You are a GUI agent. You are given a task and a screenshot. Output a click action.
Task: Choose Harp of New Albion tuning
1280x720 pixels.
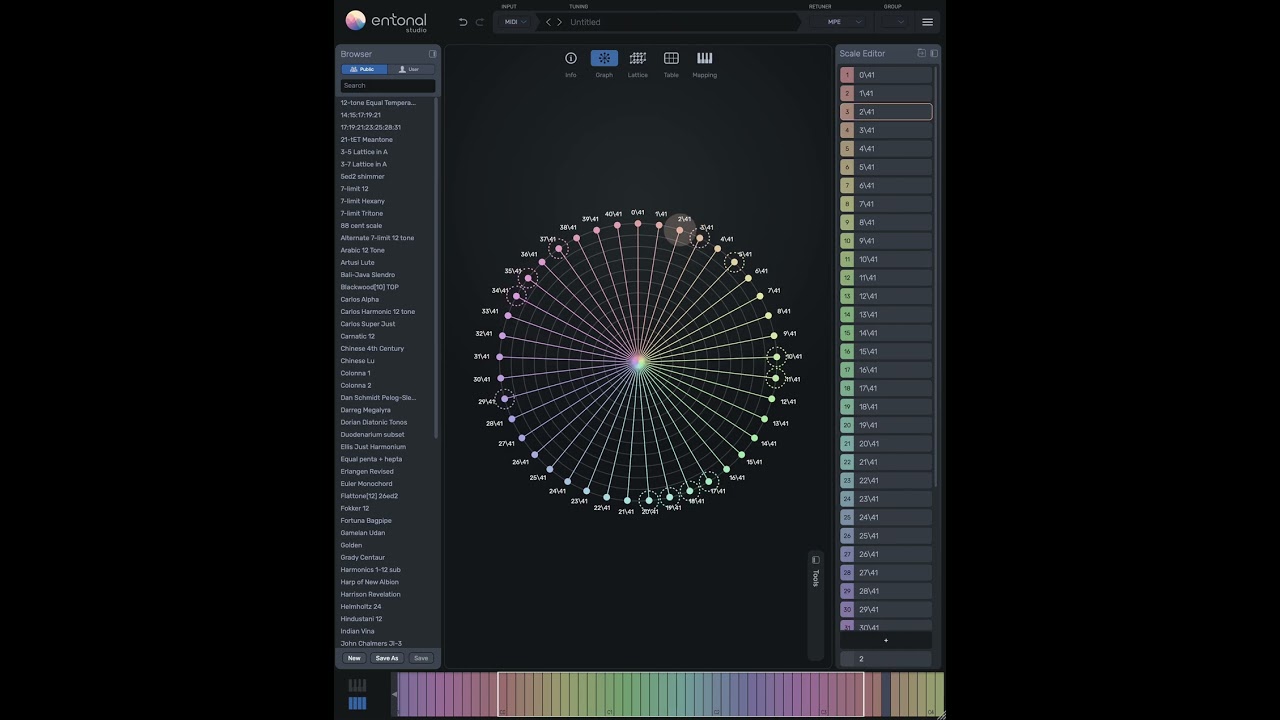coord(369,582)
